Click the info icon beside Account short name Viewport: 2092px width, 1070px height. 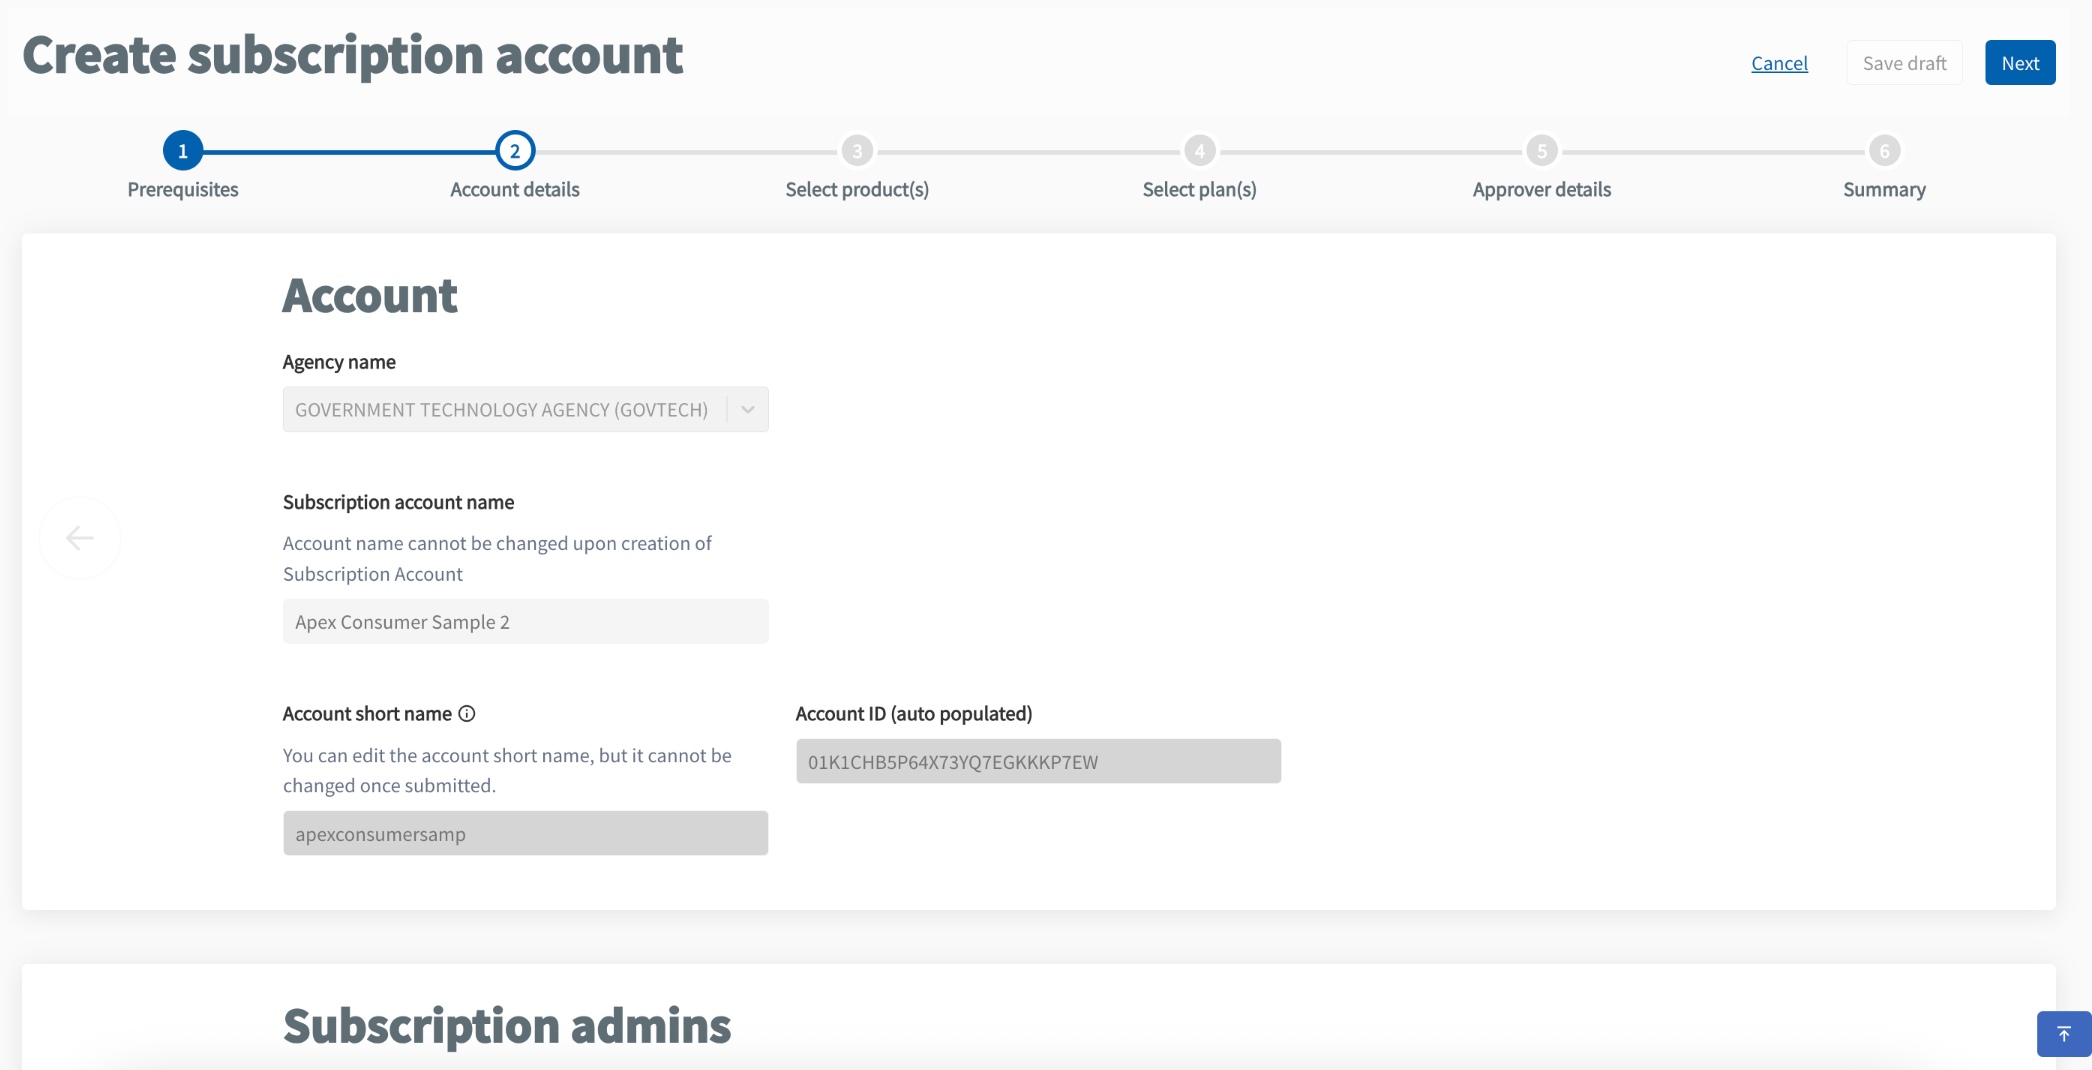(467, 713)
